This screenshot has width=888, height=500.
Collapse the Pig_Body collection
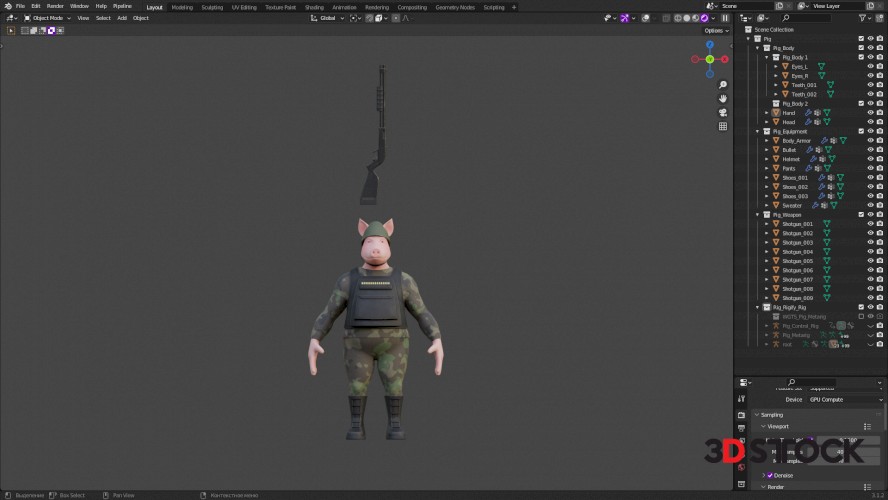pyautogui.click(x=758, y=48)
